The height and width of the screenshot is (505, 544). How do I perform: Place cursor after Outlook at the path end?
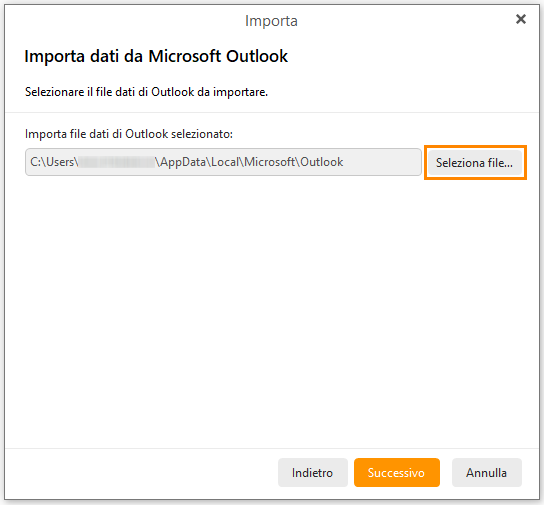pyautogui.click(x=343, y=162)
